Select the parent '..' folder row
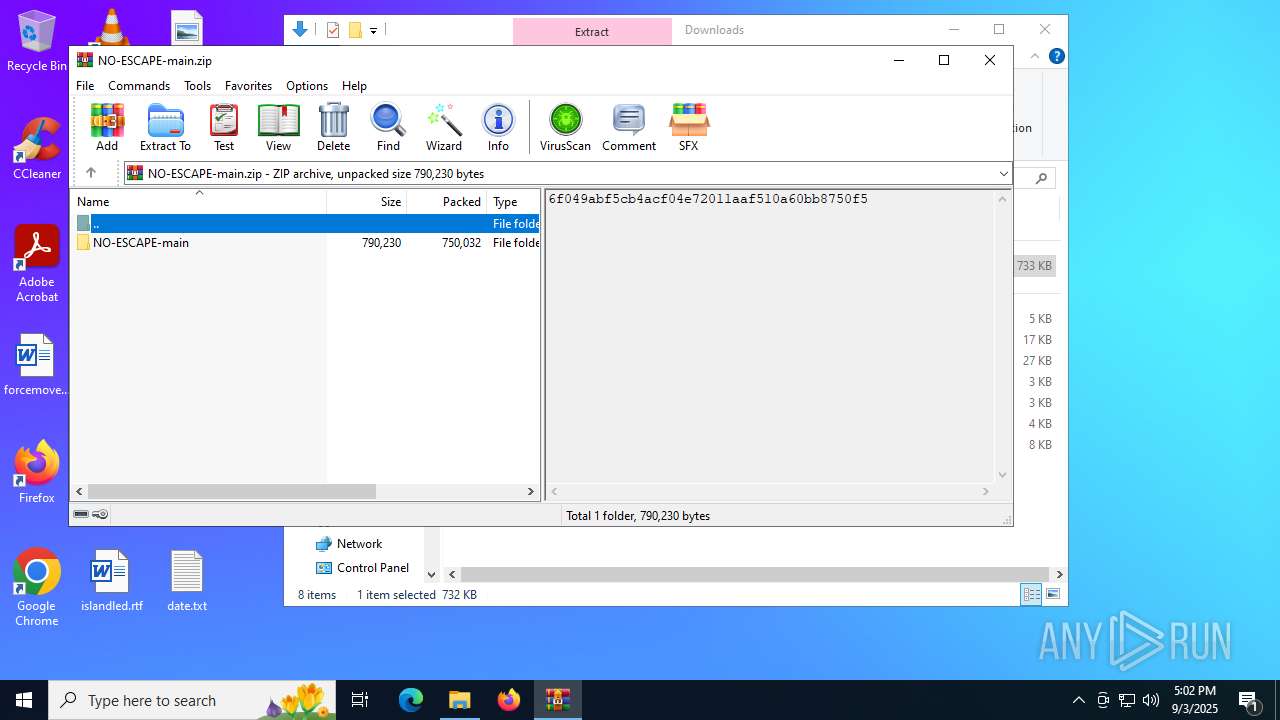 306,224
